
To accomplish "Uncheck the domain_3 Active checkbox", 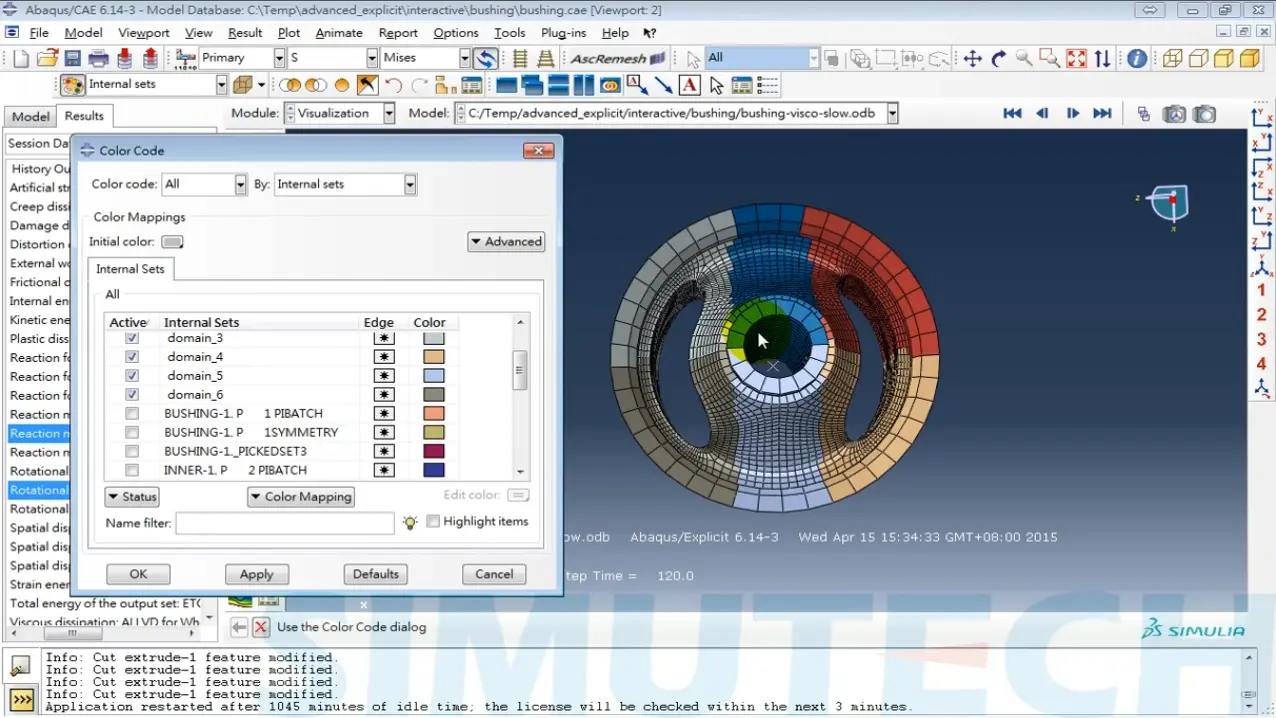I will point(132,338).
